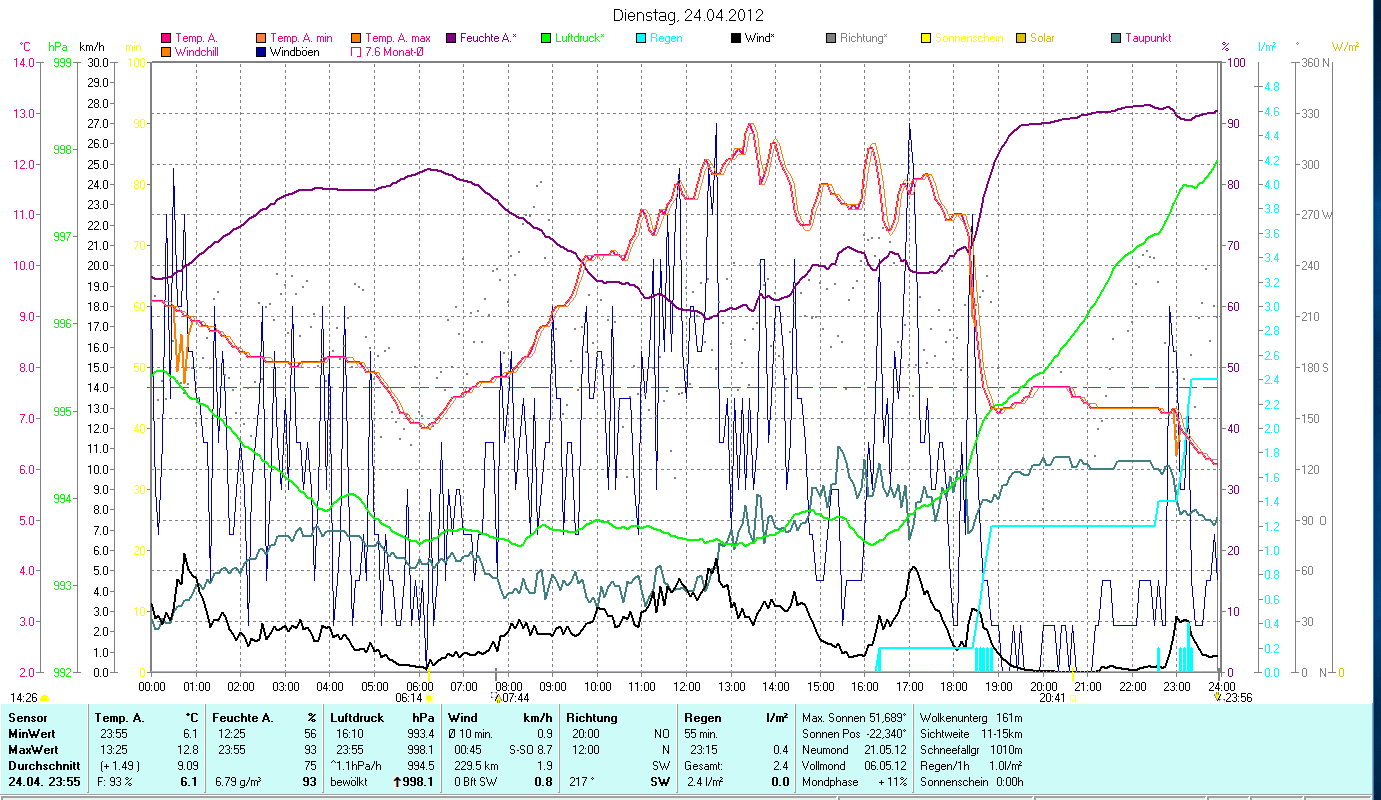The image size is (1381, 800).
Task: Click the sunrise sun icon beside 06:14
Action: (430, 698)
